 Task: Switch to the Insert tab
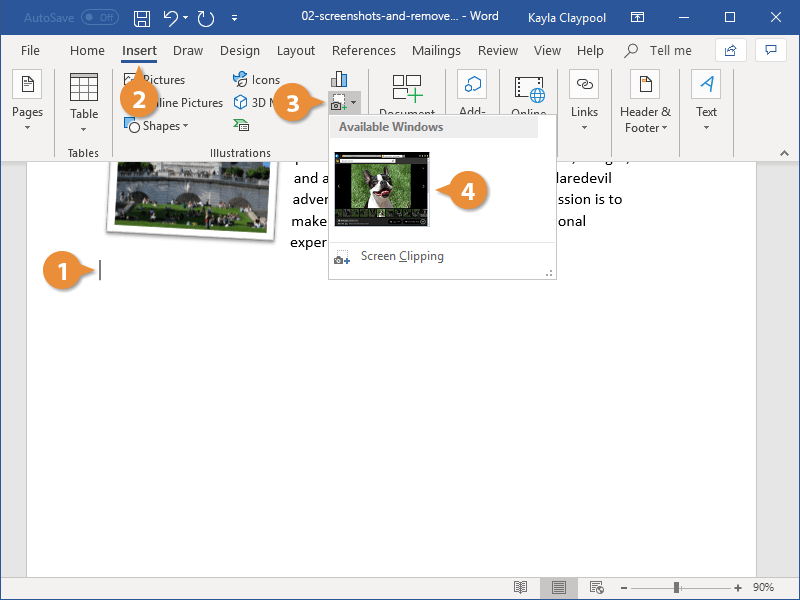coord(139,50)
